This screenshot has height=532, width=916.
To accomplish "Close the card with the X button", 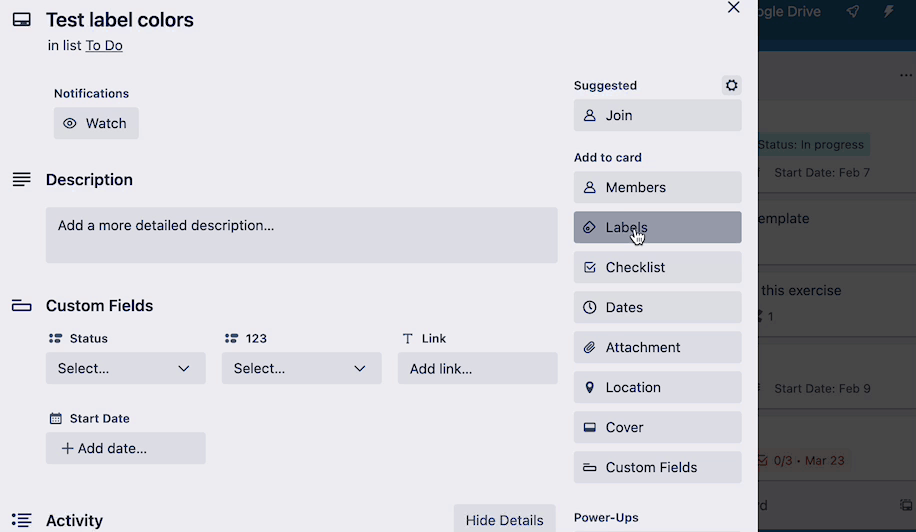I will click(x=734, y=7).
